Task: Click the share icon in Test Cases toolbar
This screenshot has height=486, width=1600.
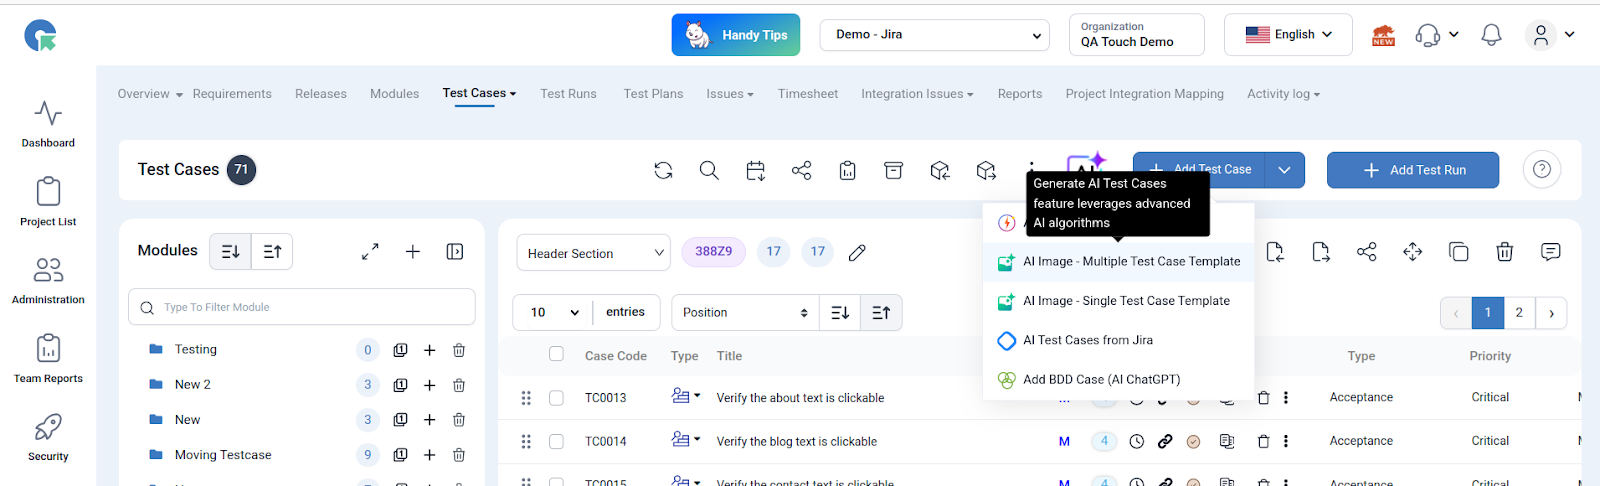Action: point(801,171)
